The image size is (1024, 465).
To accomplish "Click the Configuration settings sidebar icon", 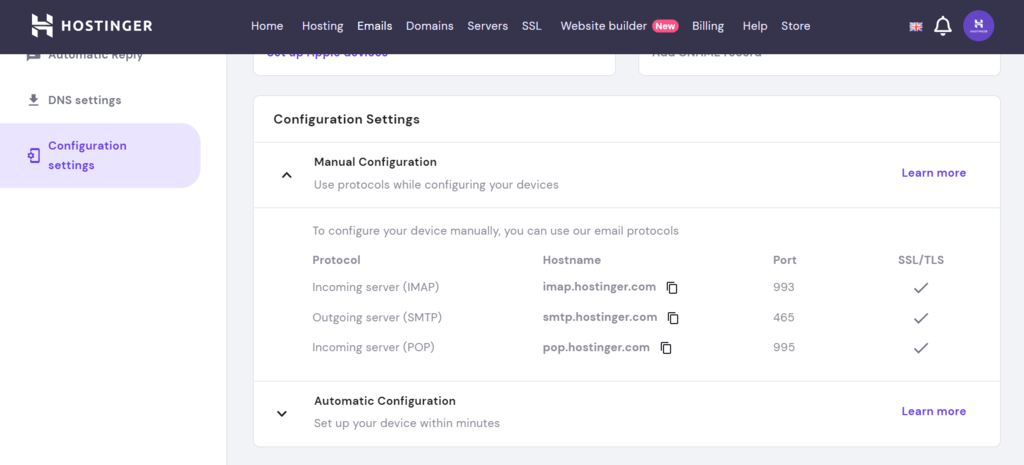I will coord(34,155).
